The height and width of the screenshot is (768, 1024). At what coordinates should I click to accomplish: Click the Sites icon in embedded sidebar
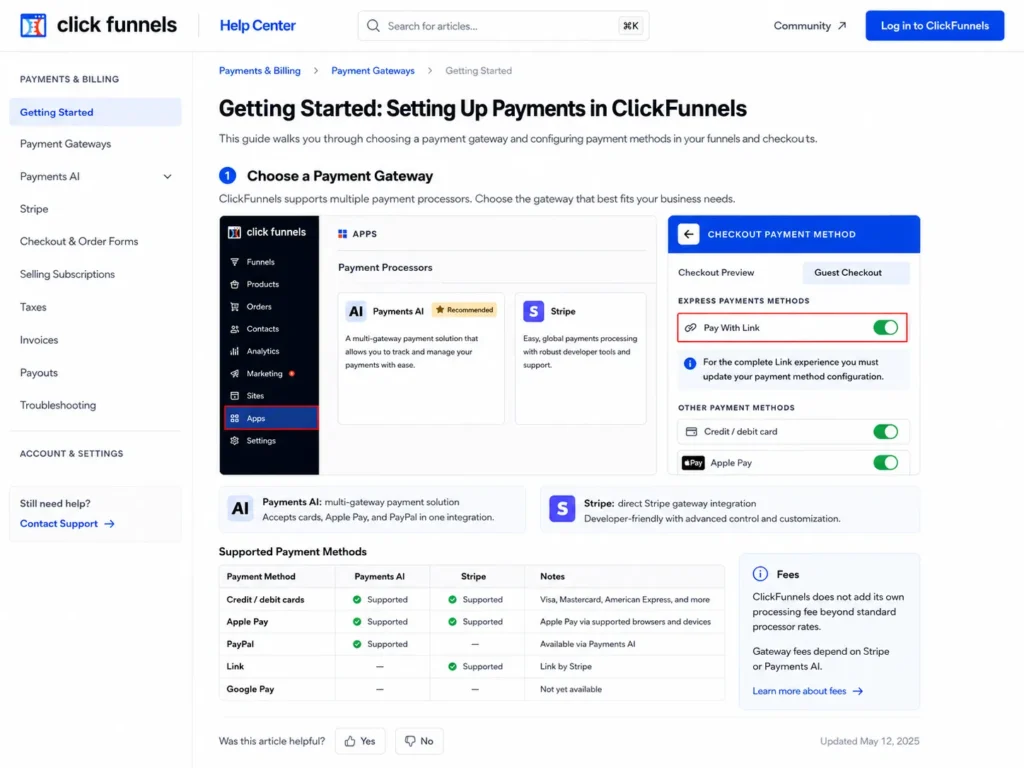point(234,396)
